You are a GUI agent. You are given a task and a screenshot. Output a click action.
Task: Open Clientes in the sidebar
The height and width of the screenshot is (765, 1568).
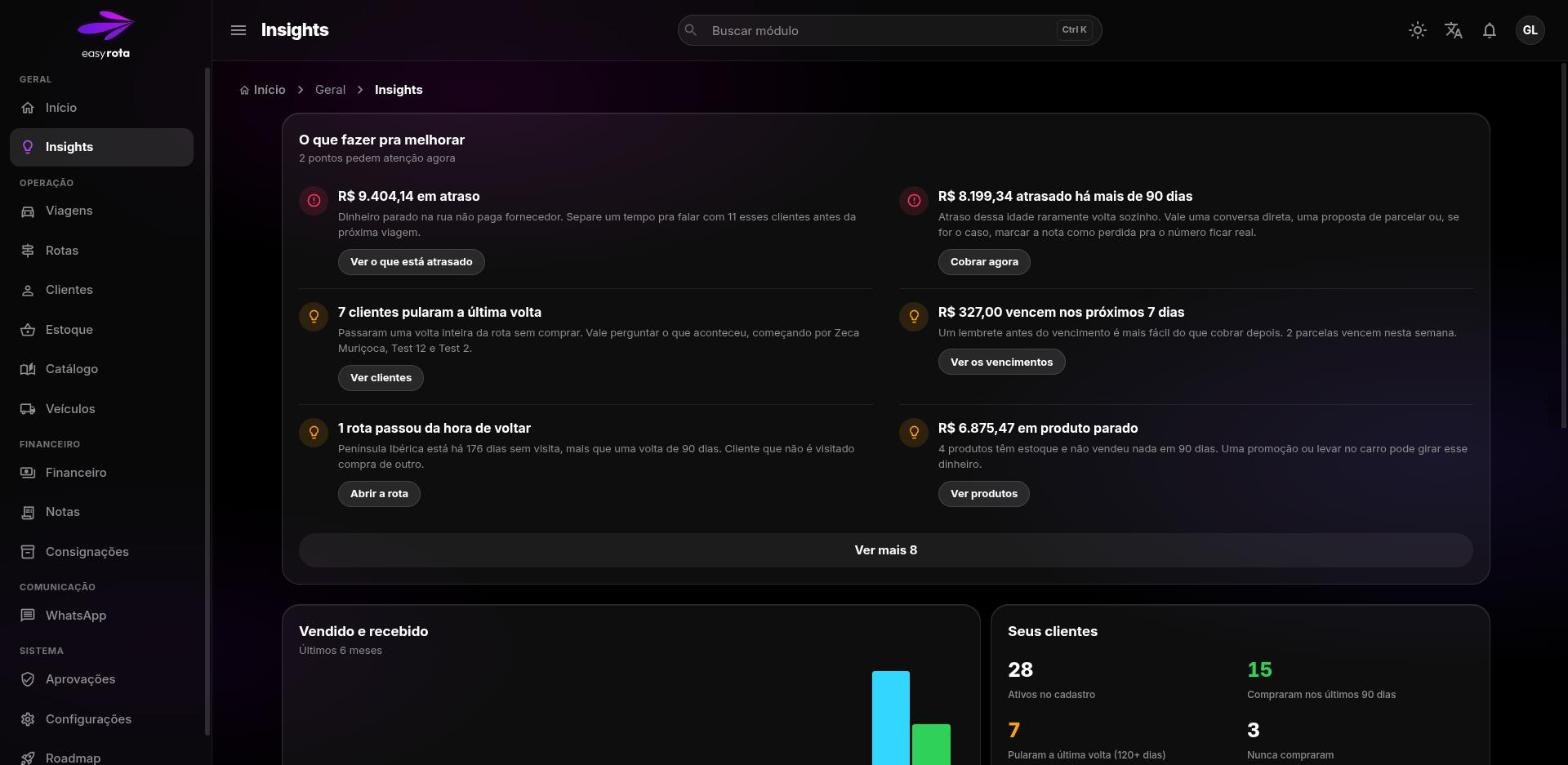point(101,290)
